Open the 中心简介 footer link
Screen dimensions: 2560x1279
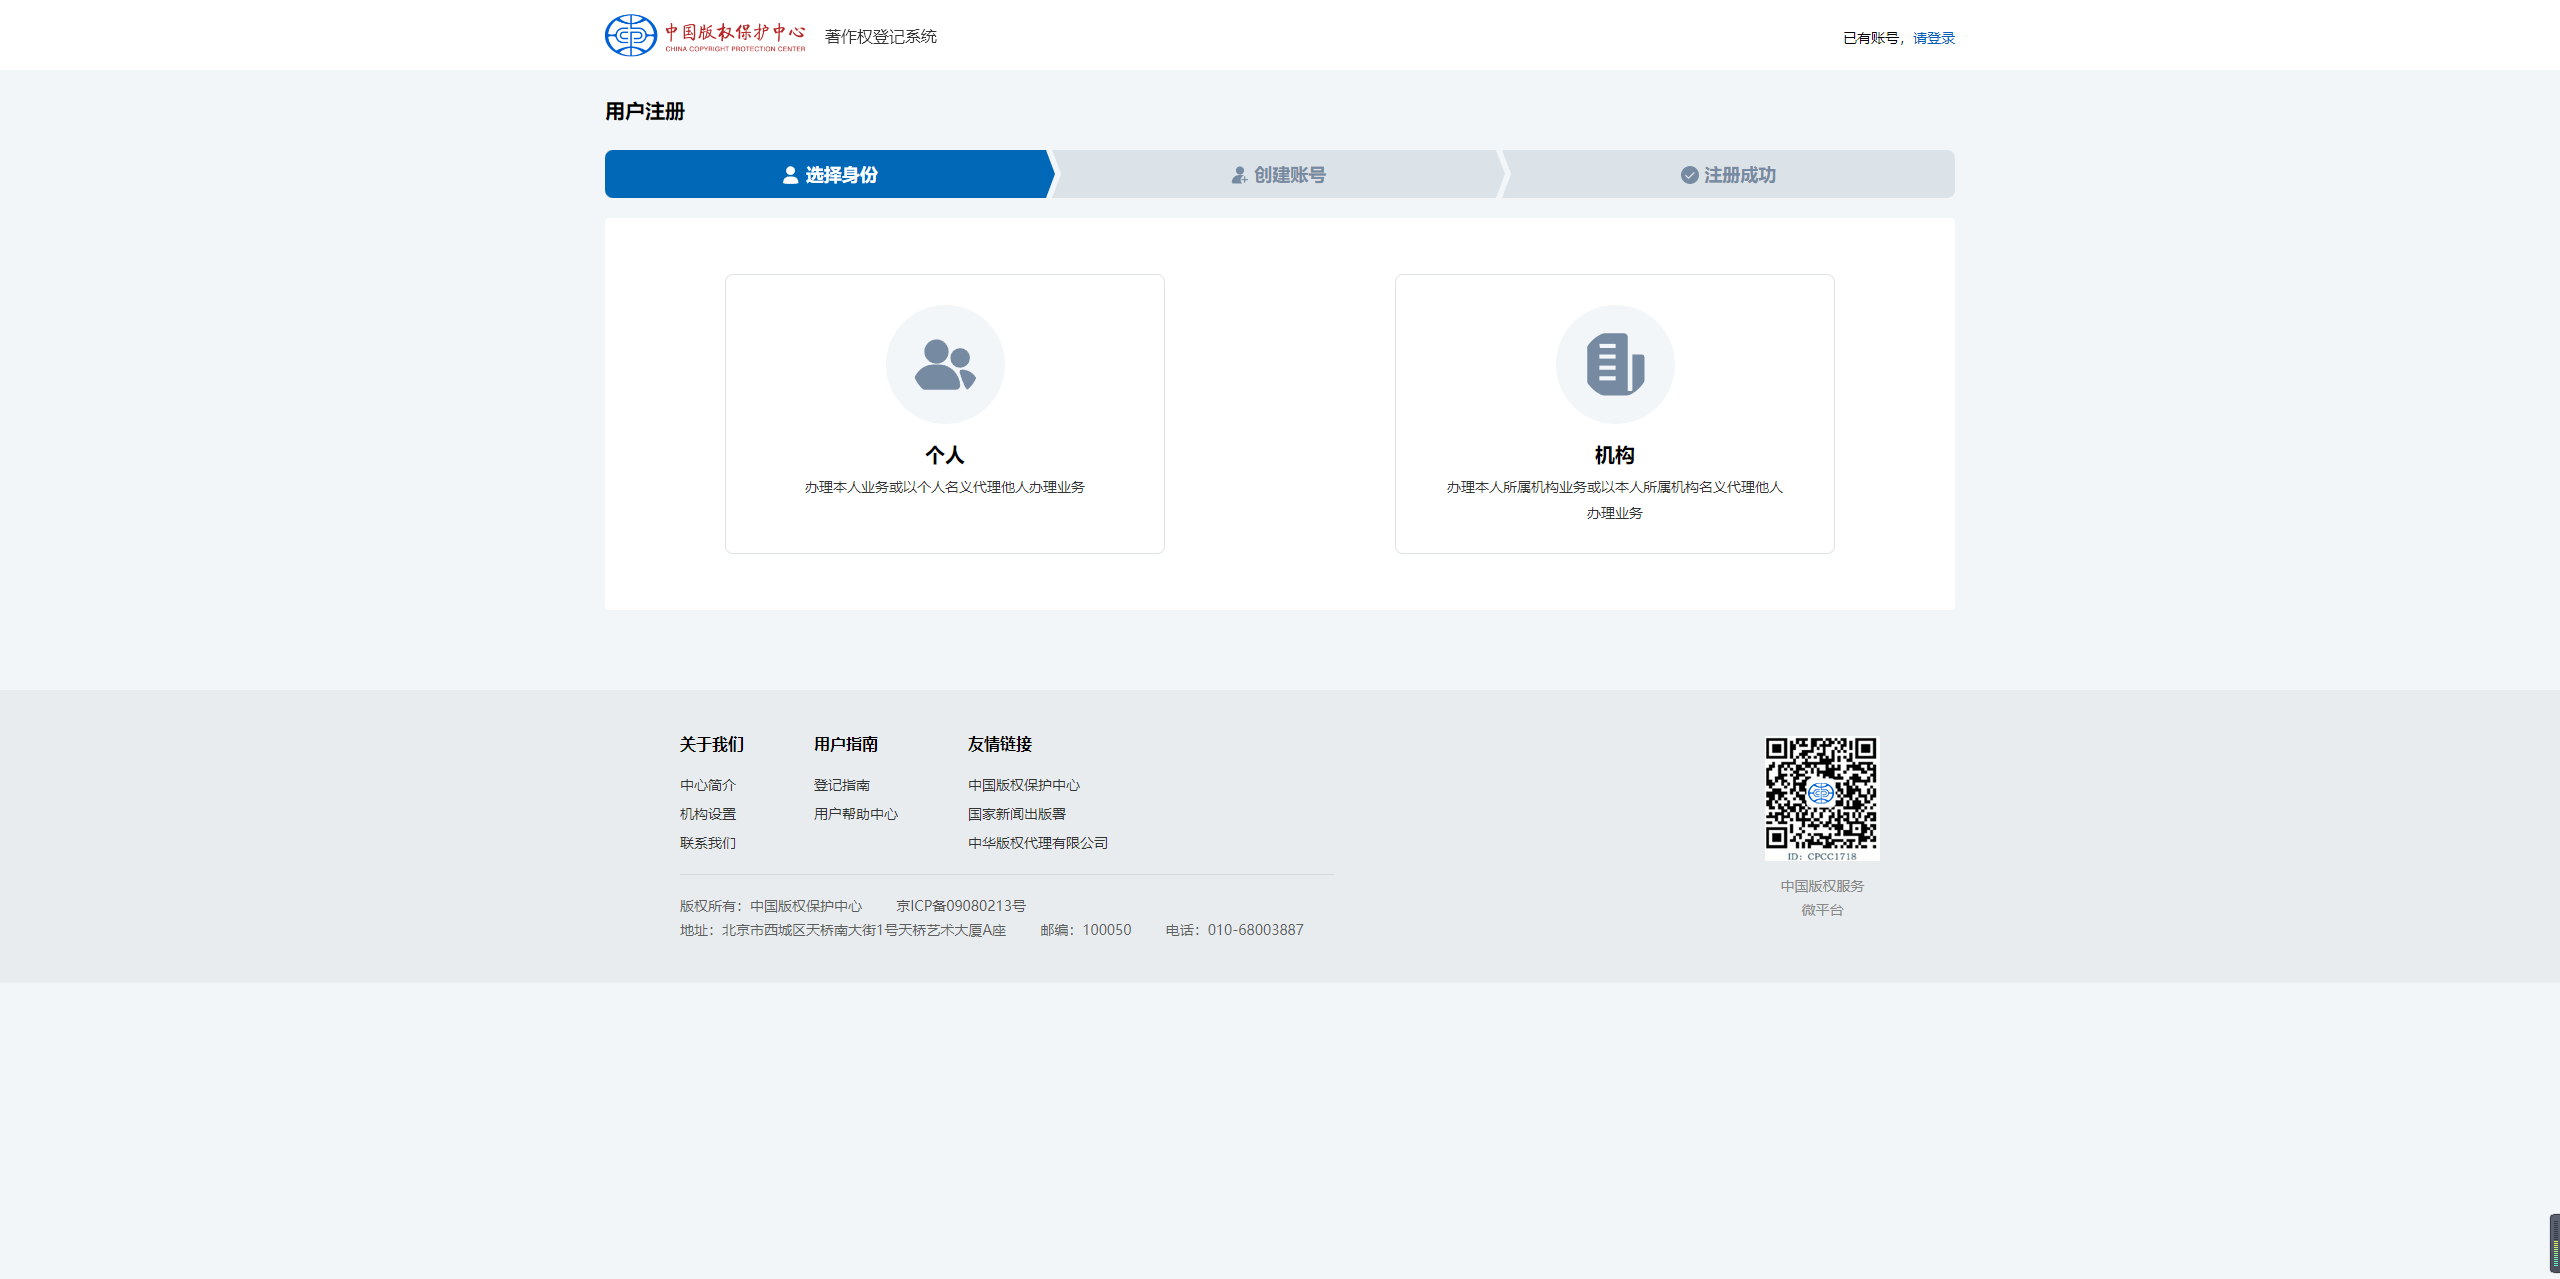point(707,785)
